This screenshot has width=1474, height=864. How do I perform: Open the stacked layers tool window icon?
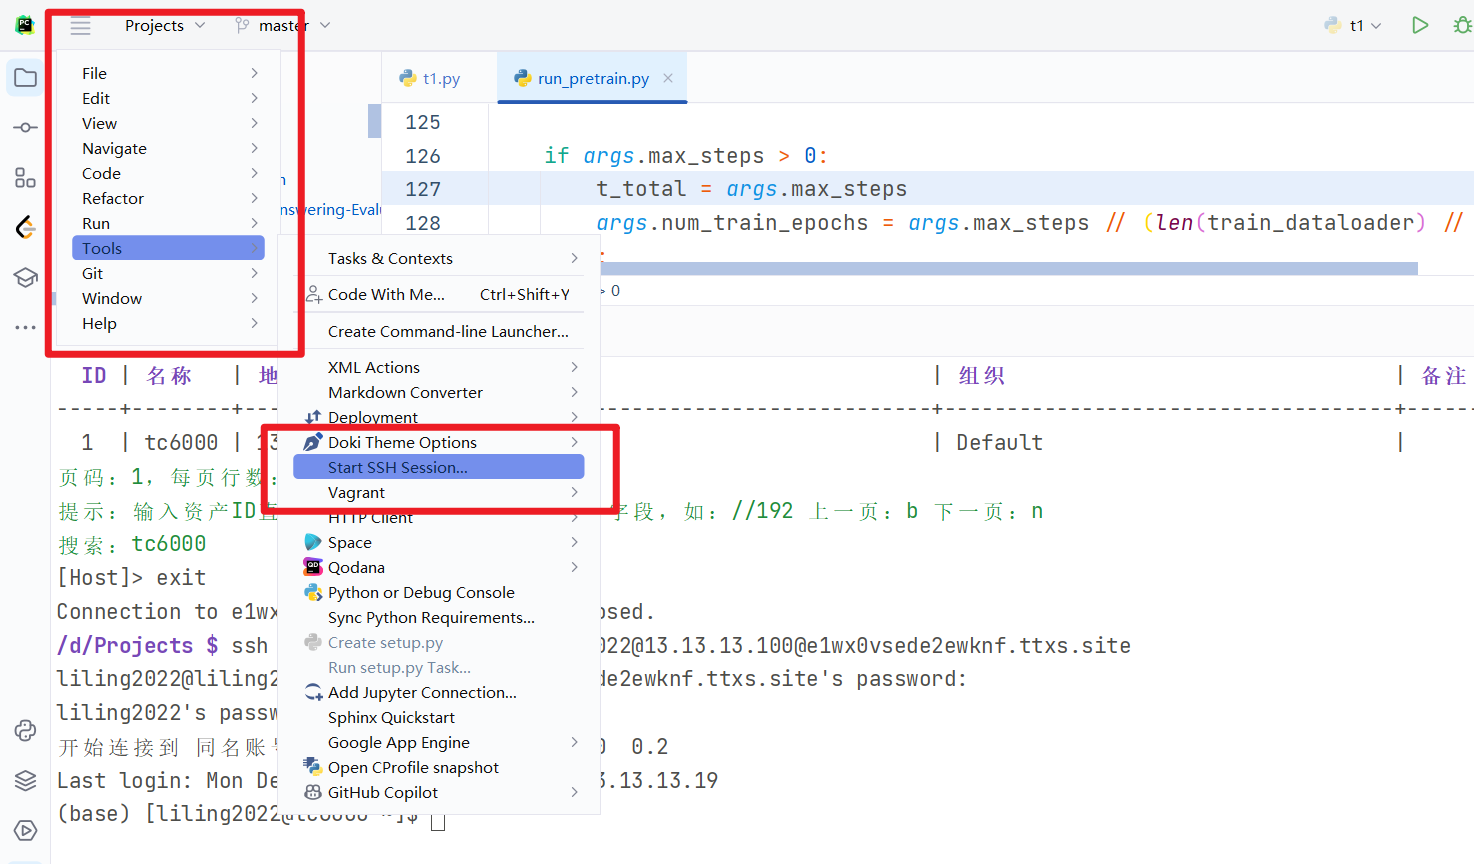coord(25,780)
